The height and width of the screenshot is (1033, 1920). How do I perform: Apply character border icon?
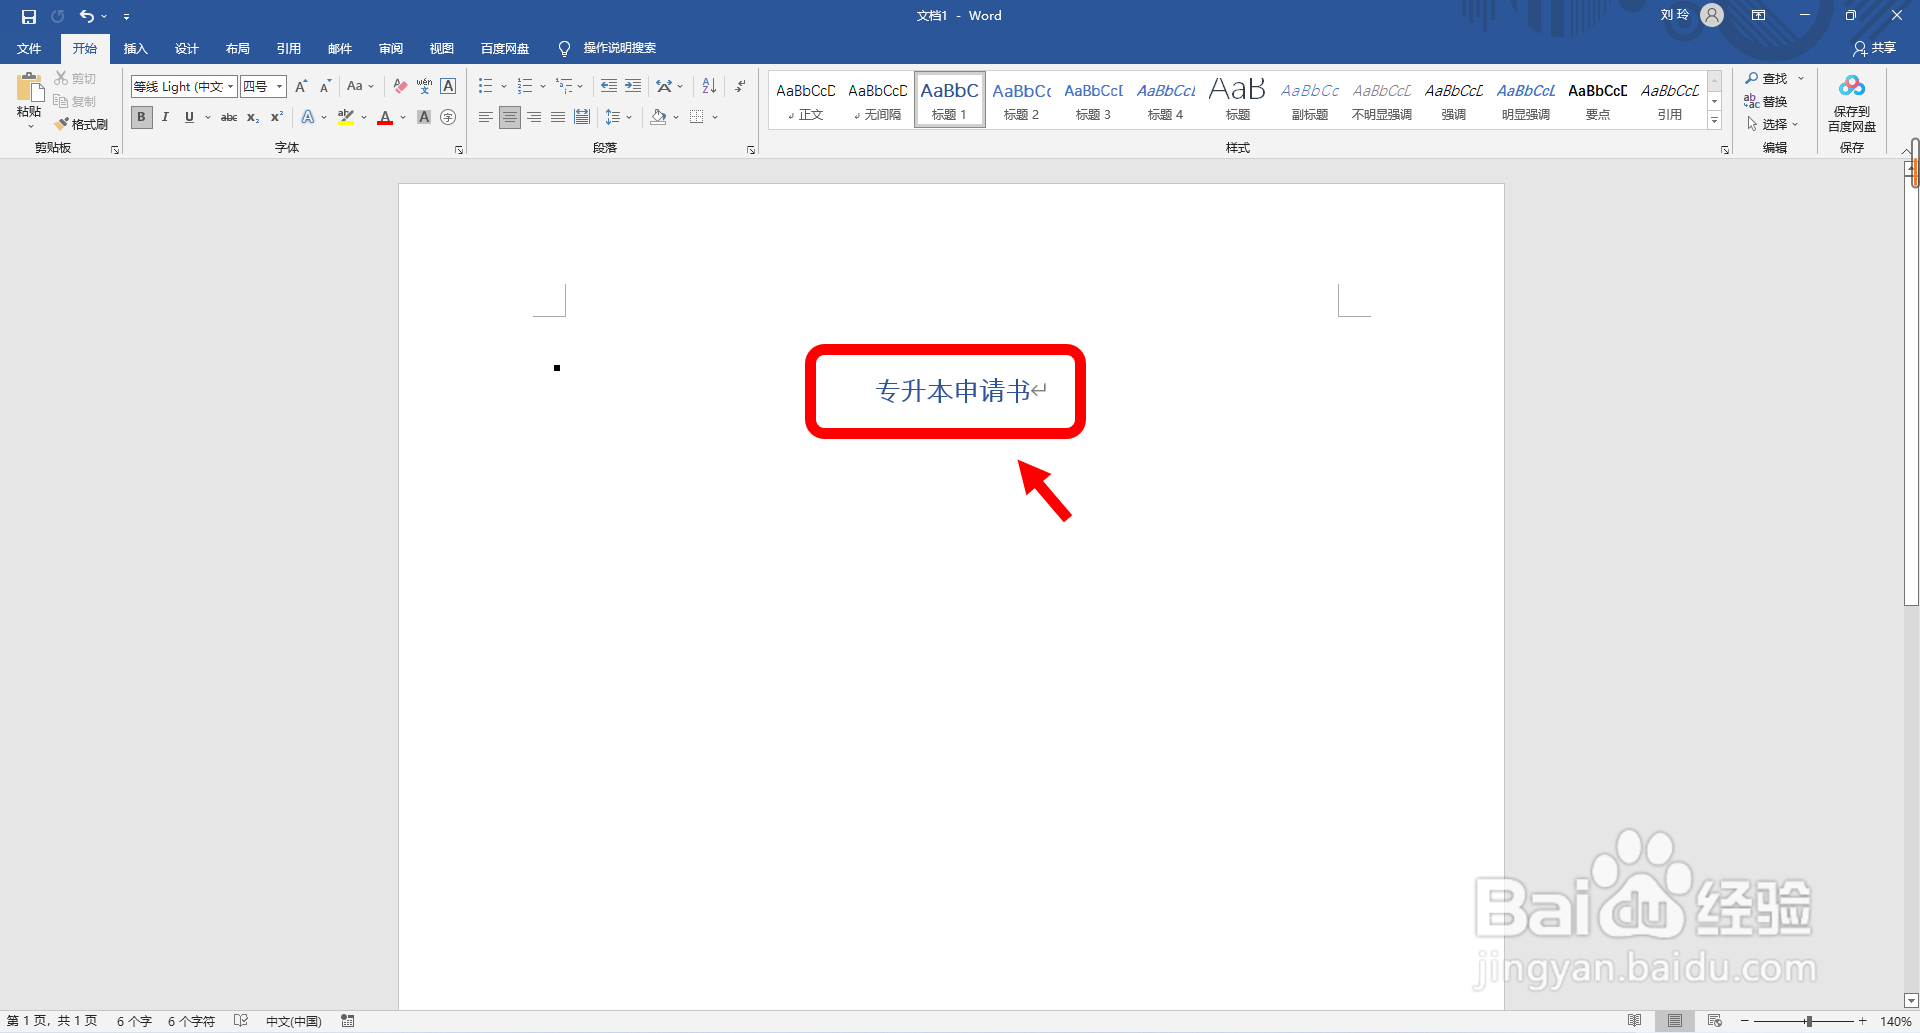448,87
